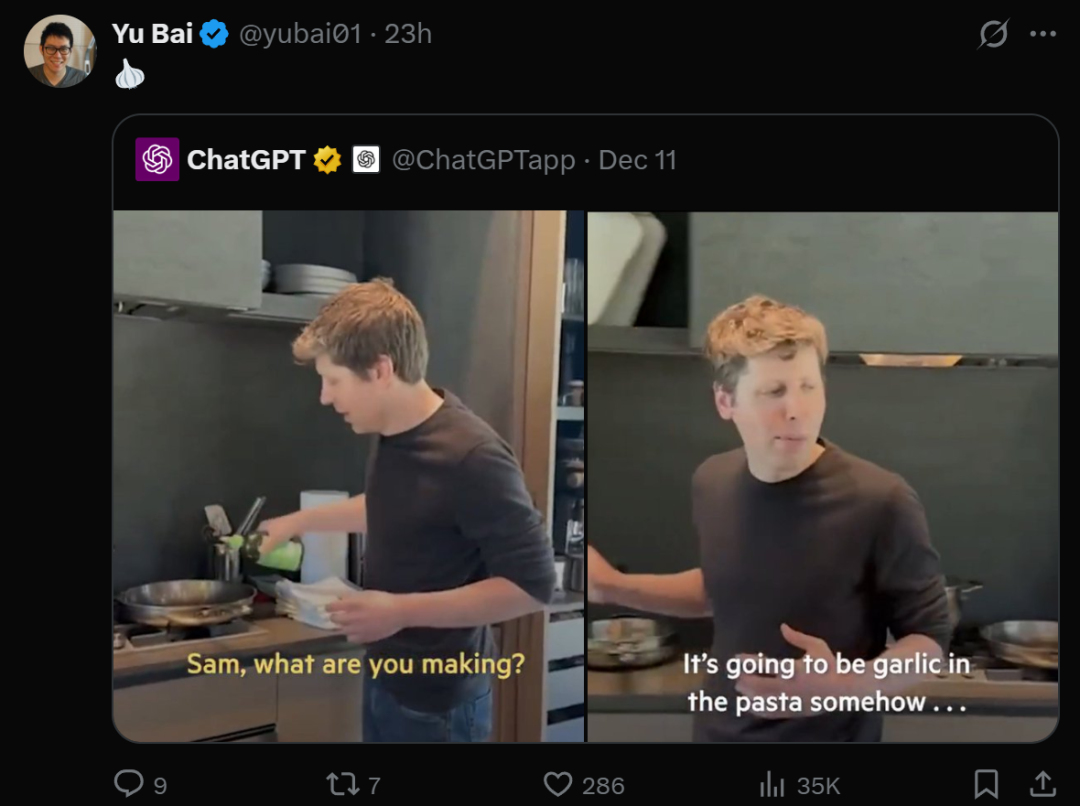Click the Grok slashed-circle icon
1080x806 pixels.
pos(993,34)
